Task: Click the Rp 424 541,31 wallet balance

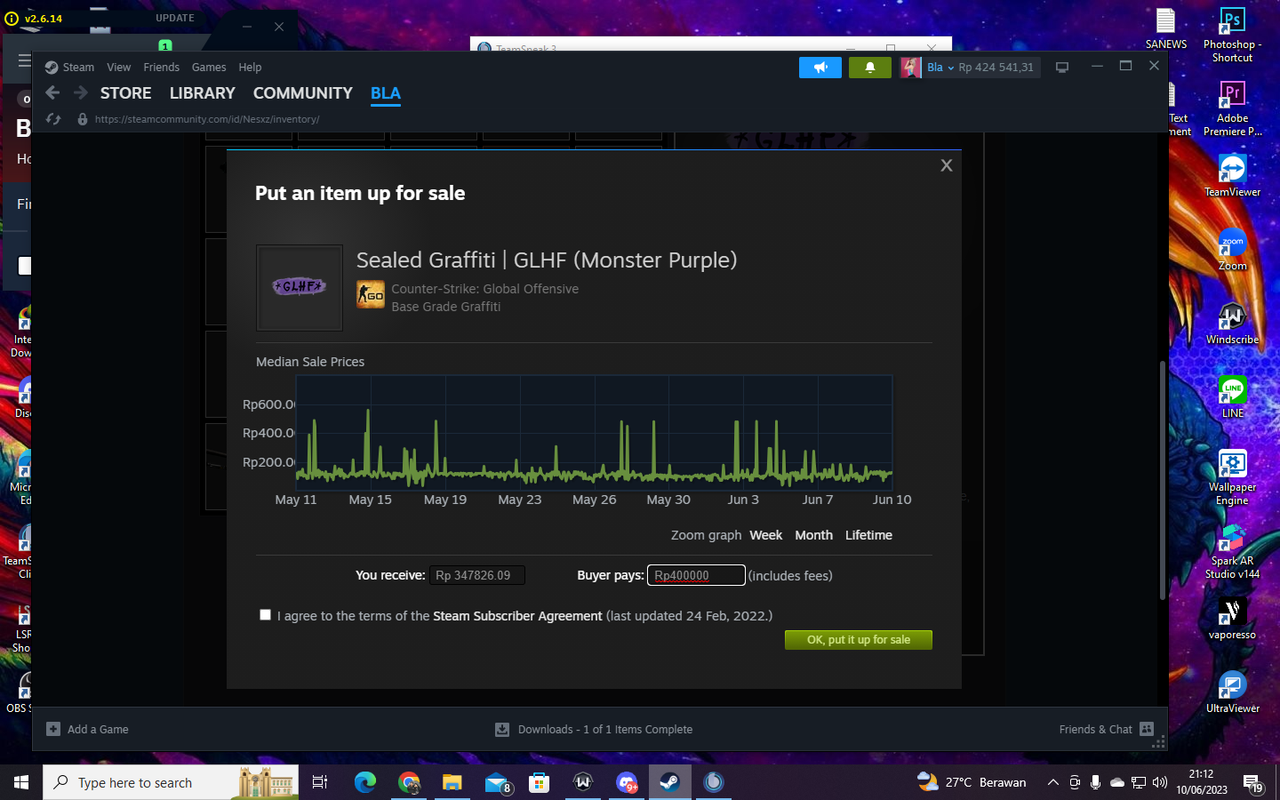Action: 996,67
